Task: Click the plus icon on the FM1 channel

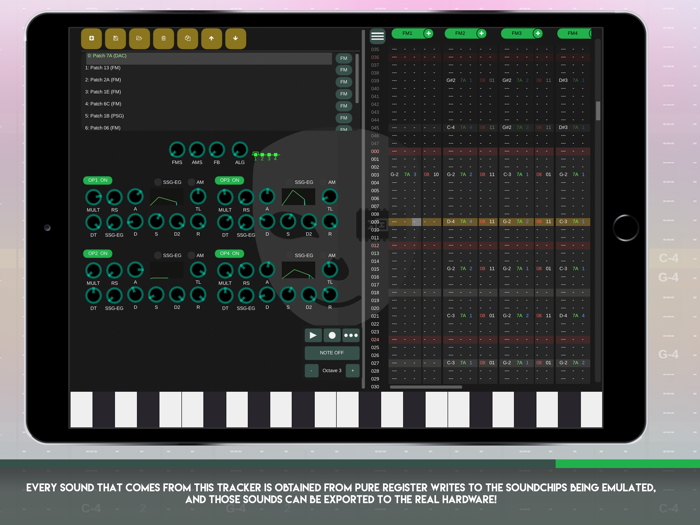Action: click(x=428, y=33)
